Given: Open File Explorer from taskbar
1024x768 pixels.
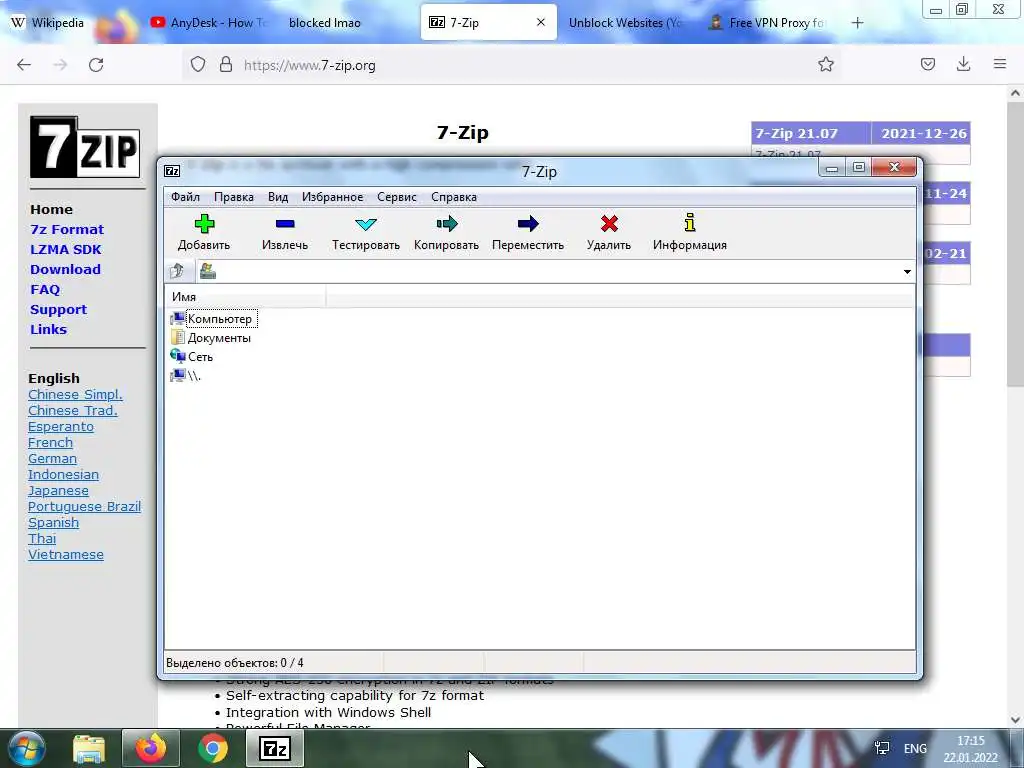Looking at the screenshot, I should coord(89,749).
